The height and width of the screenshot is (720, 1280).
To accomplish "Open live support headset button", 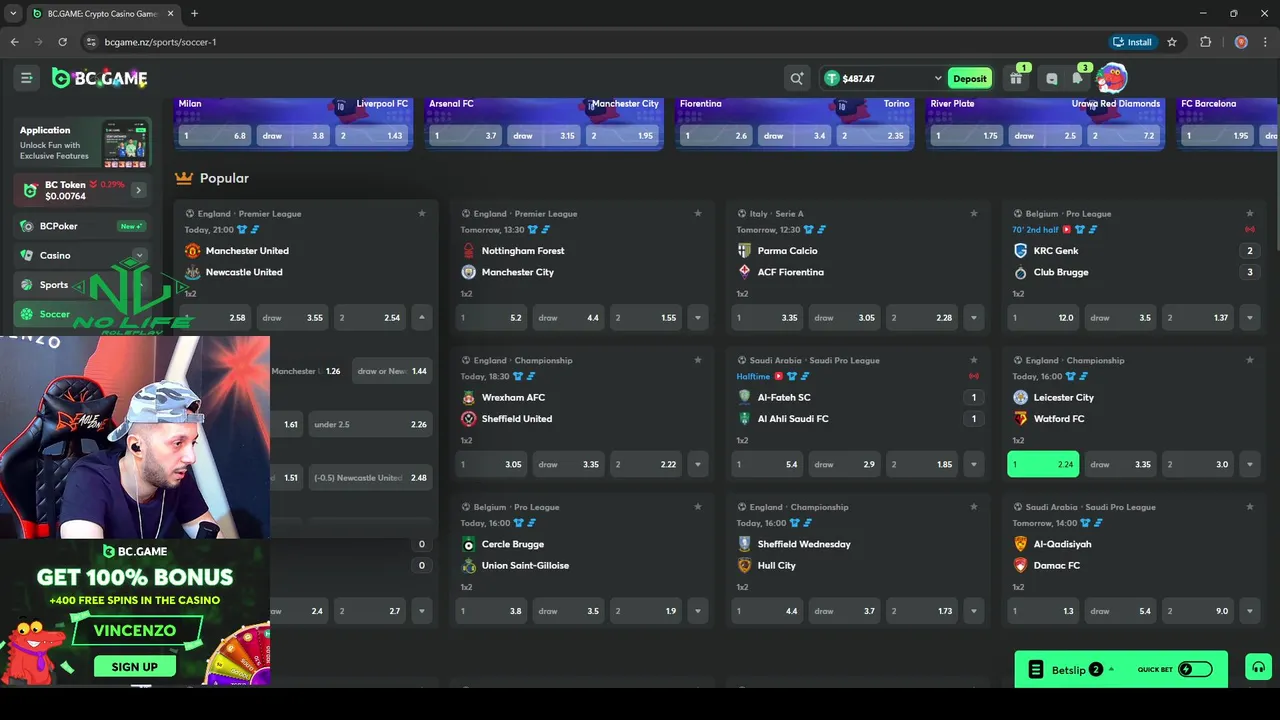I will click(1258, 668).
